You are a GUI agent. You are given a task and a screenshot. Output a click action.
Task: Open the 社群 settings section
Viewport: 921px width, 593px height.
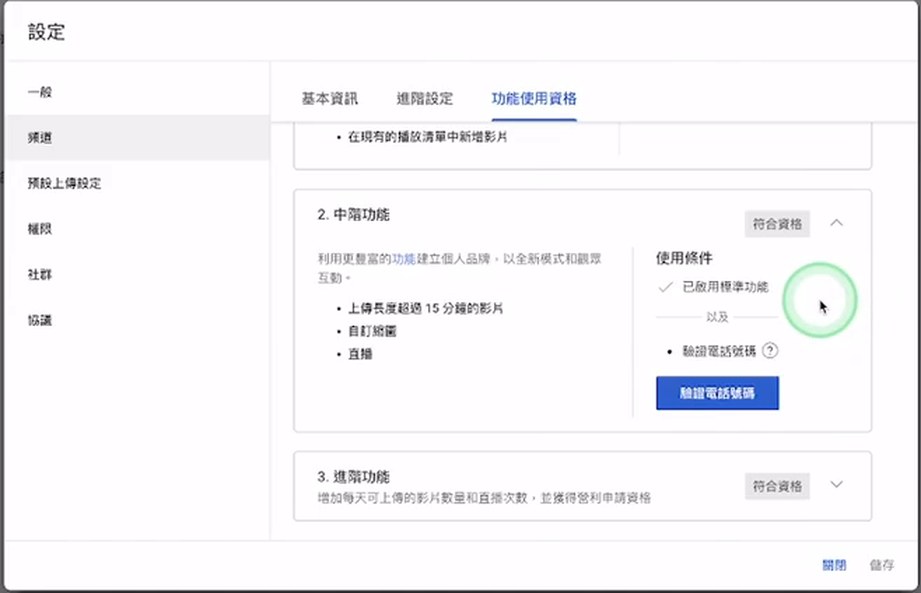pyautogui.click(x=40, y=274)
